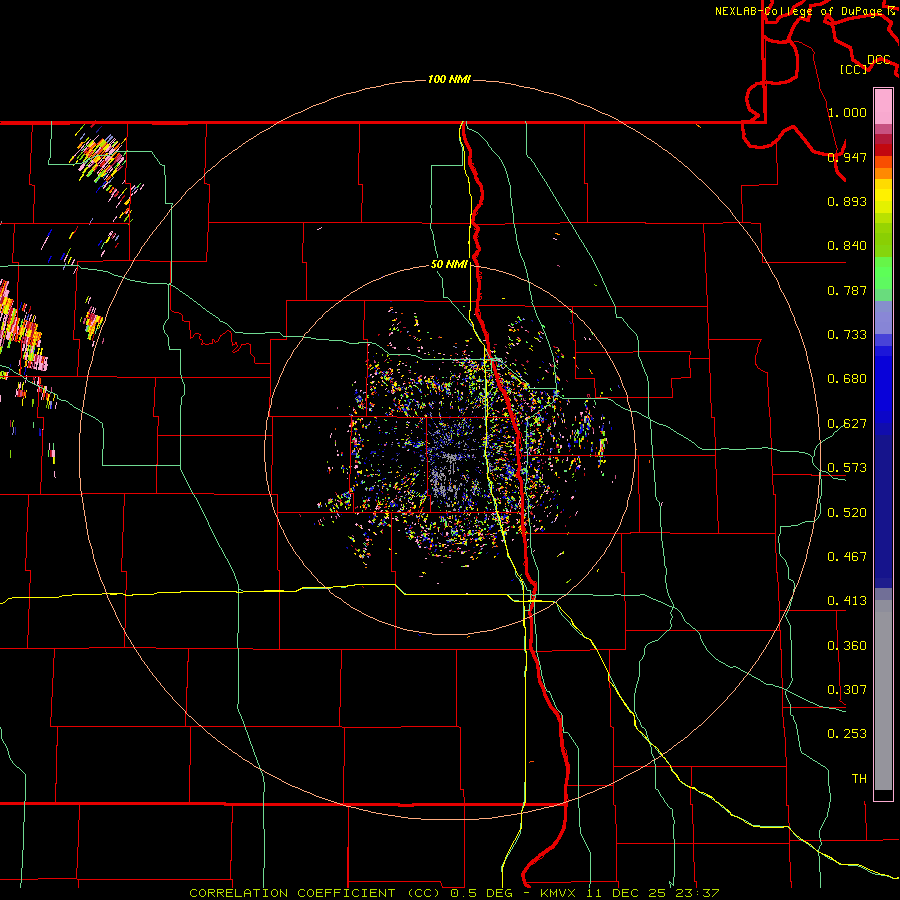Viewport: 900px width, 900px height.
Task: Click the Correlation Coefficient caption at bottom
Action: [x=454, y=893]
